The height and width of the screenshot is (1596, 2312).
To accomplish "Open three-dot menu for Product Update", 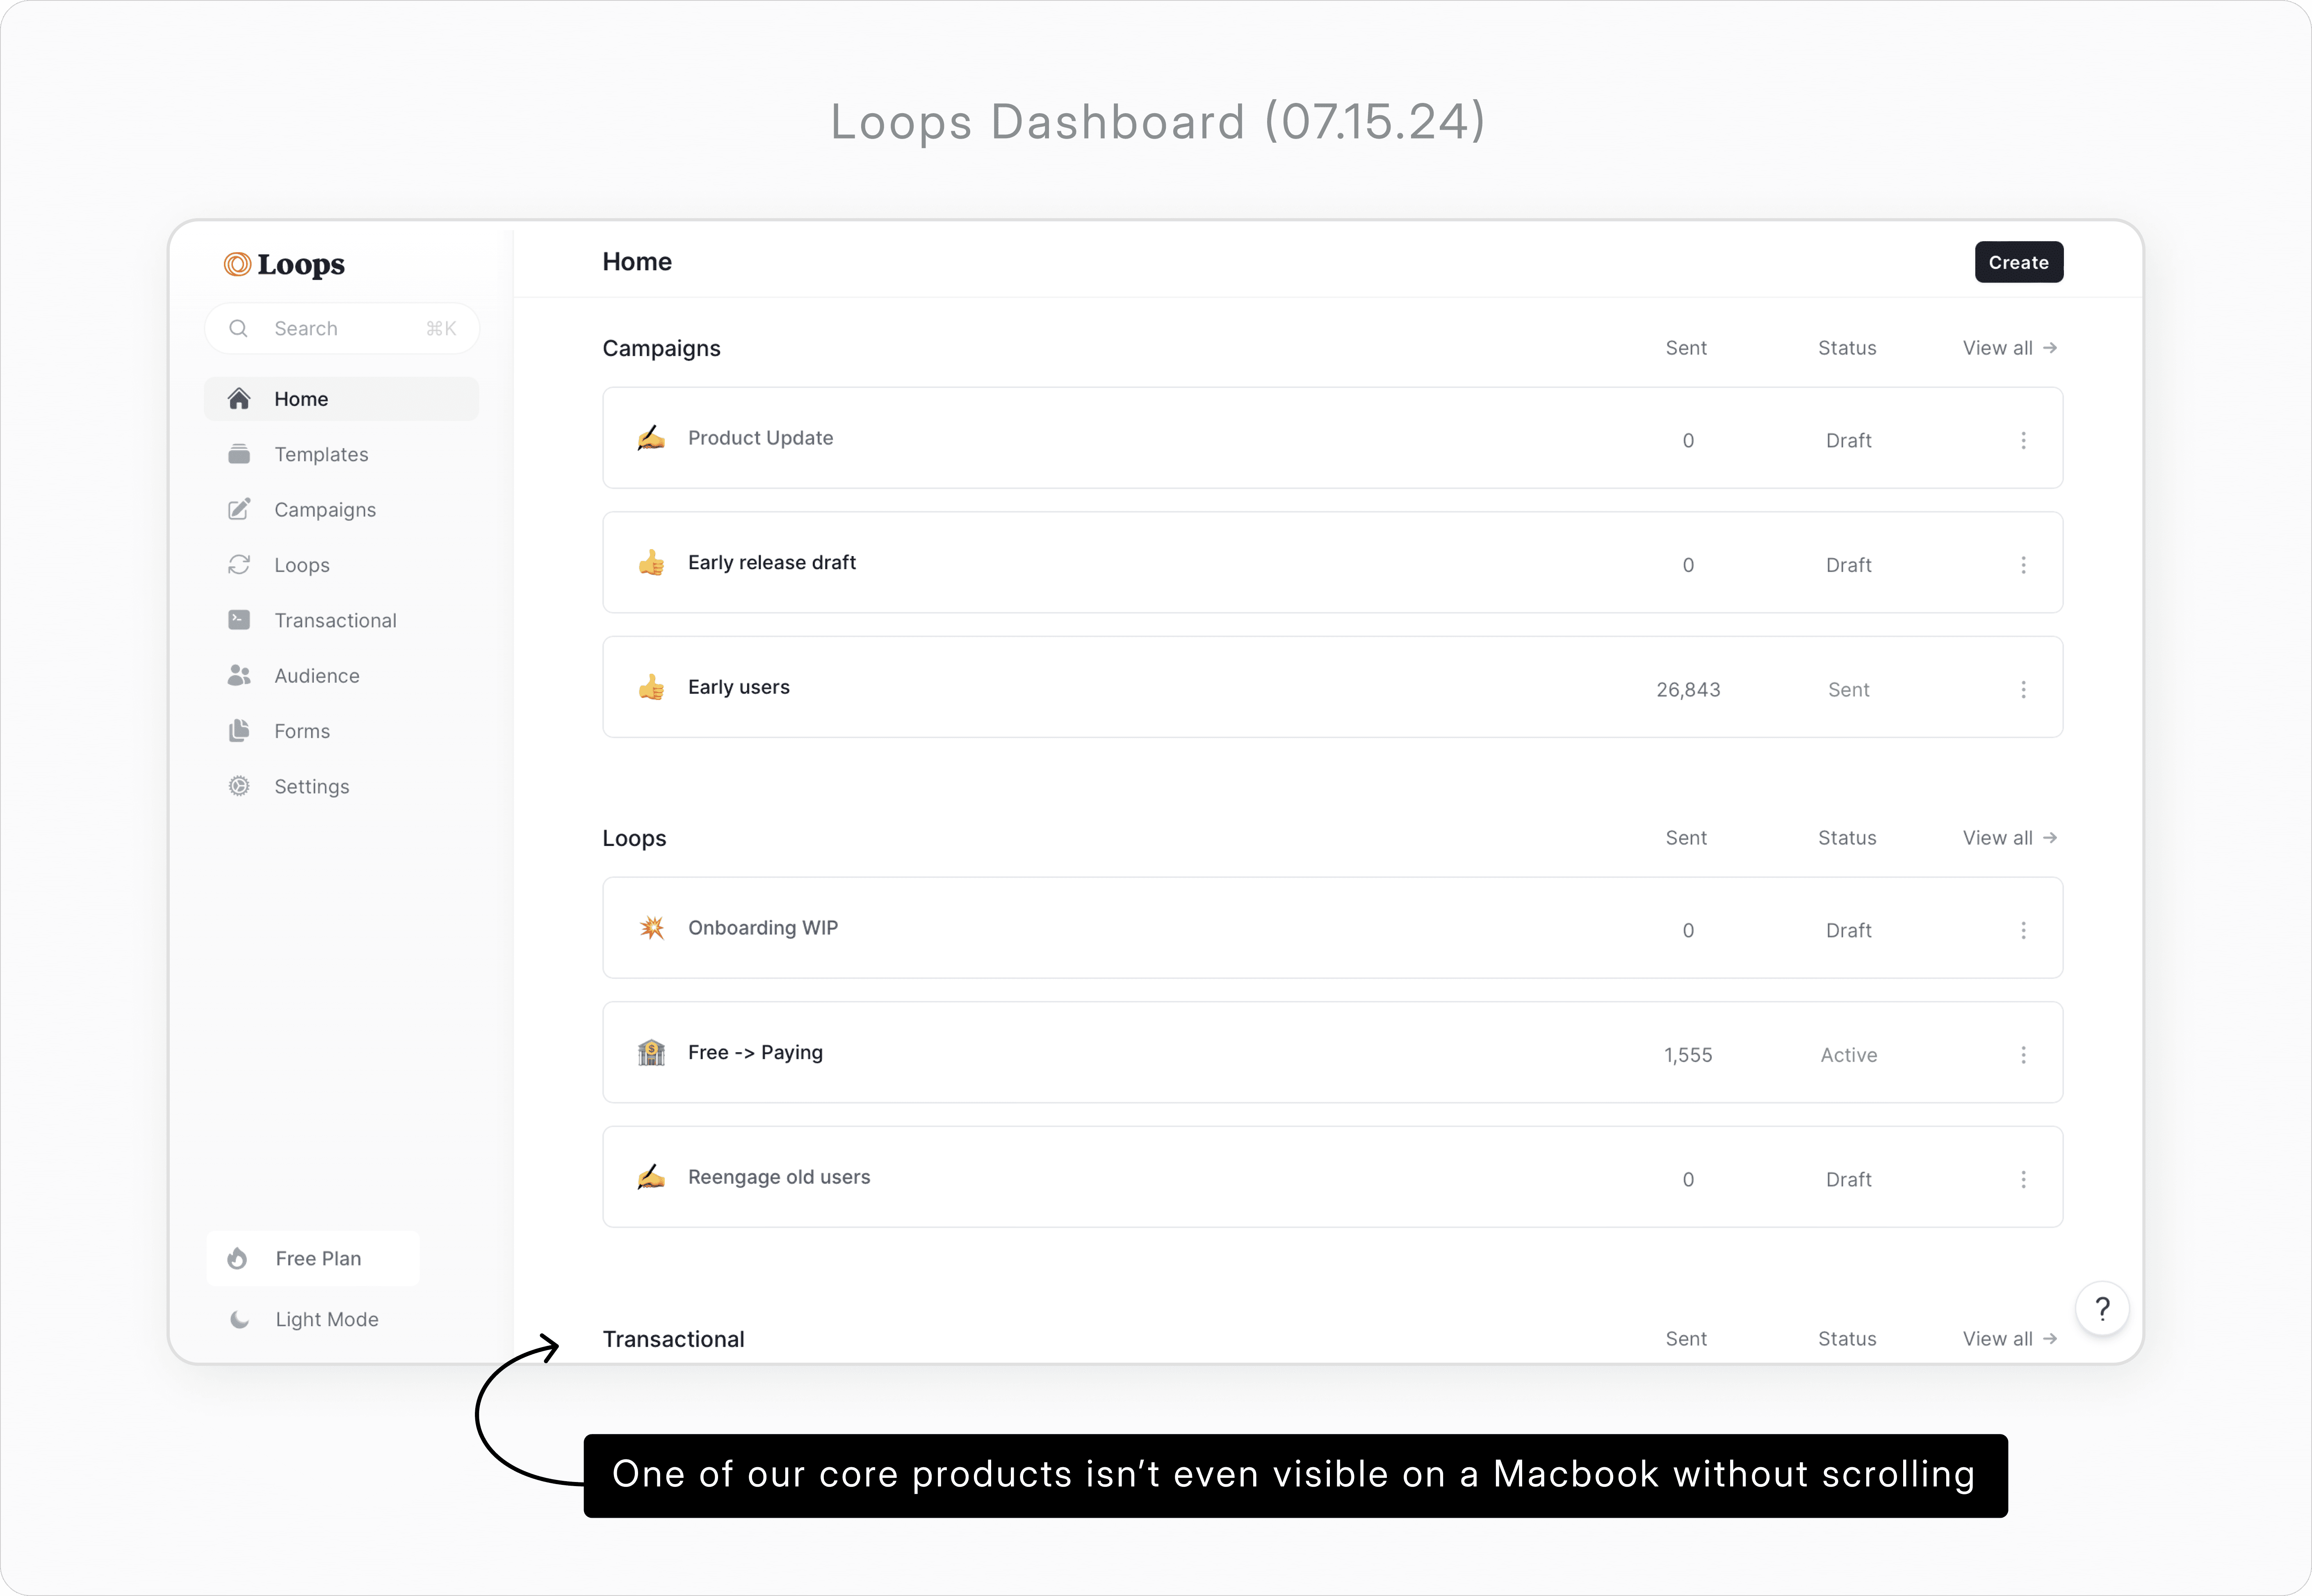I will tap(2023, 440).
